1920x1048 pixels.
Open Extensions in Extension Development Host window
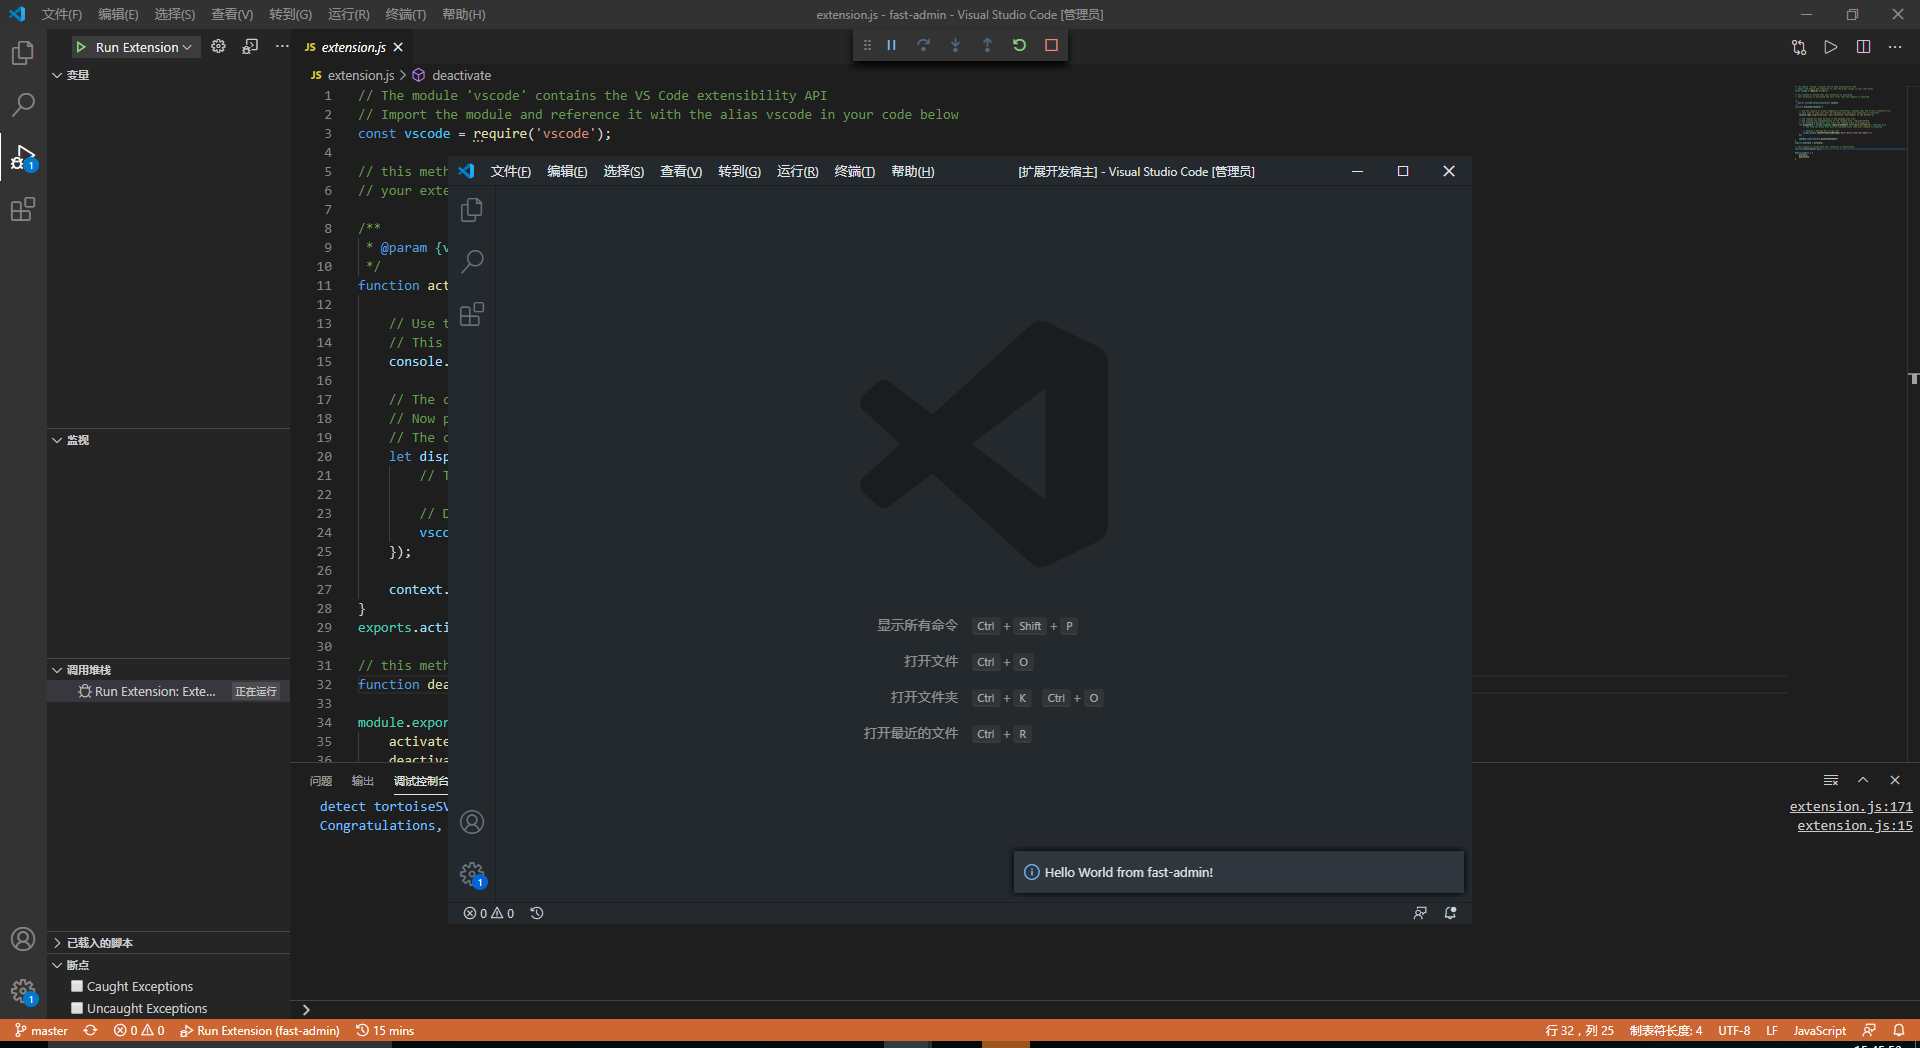[472, 314]
